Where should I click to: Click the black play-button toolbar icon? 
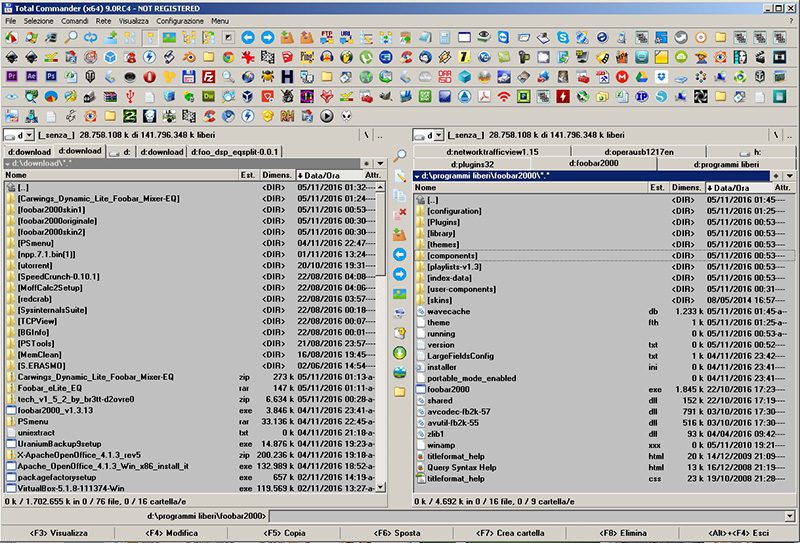(327, 116)
